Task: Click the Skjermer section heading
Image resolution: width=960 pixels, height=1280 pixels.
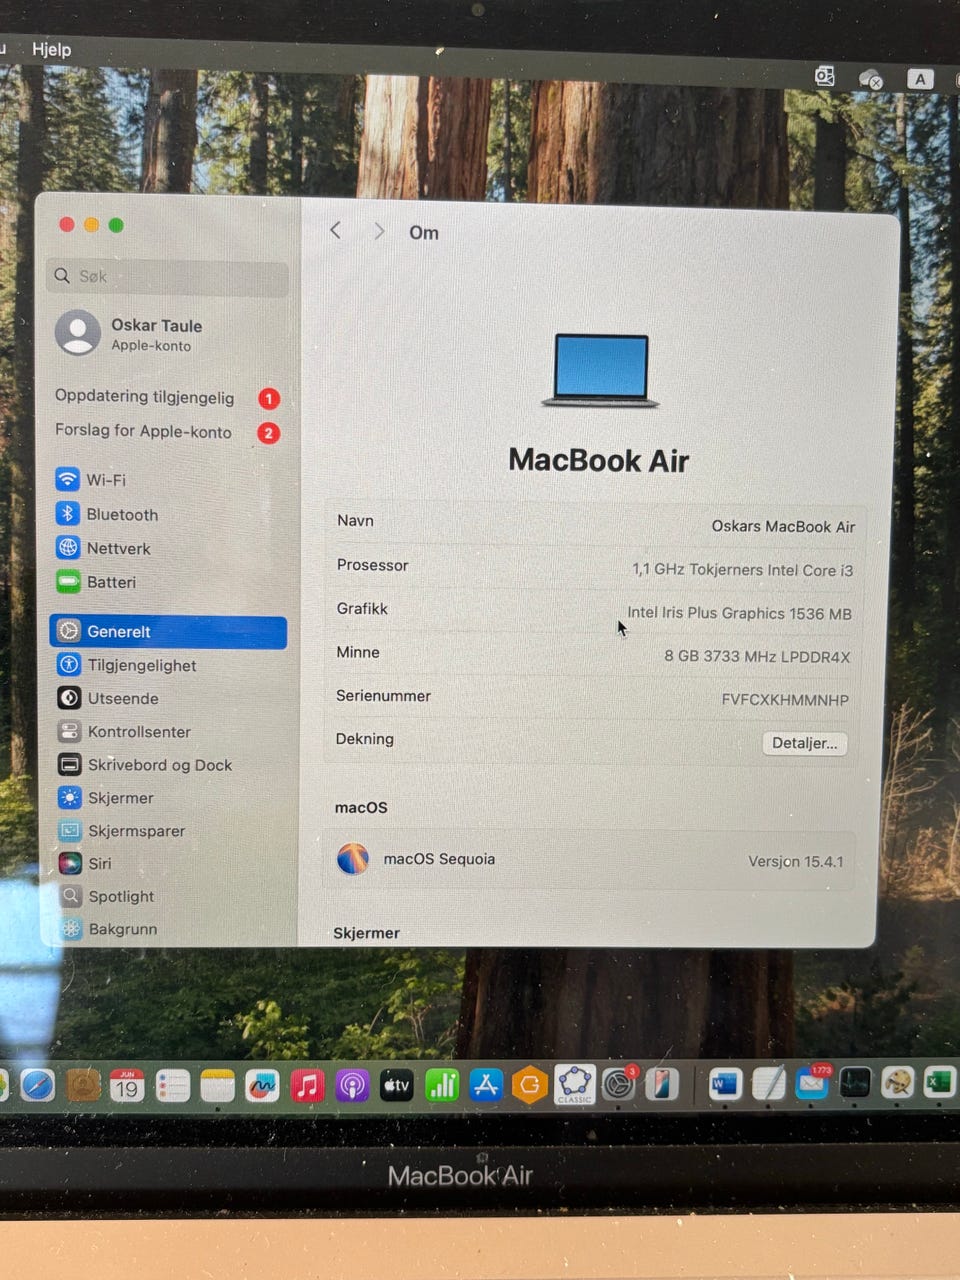Action: pos(366,933)
